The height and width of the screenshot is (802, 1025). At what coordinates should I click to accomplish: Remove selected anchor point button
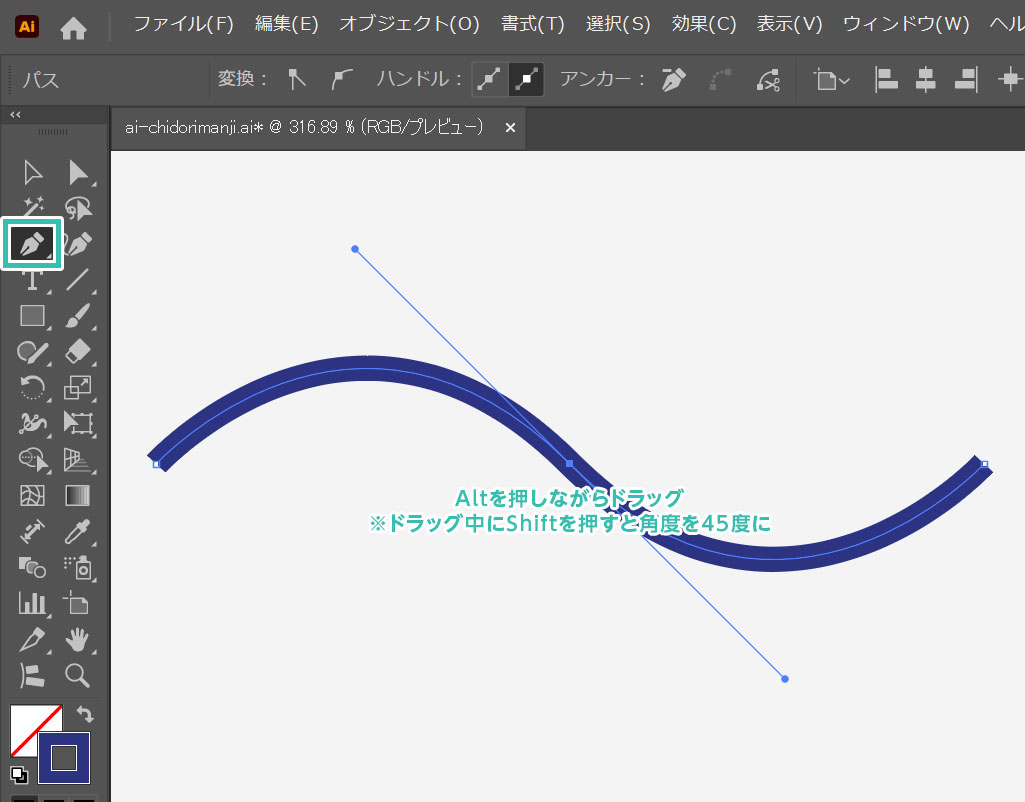coord(673,80)
